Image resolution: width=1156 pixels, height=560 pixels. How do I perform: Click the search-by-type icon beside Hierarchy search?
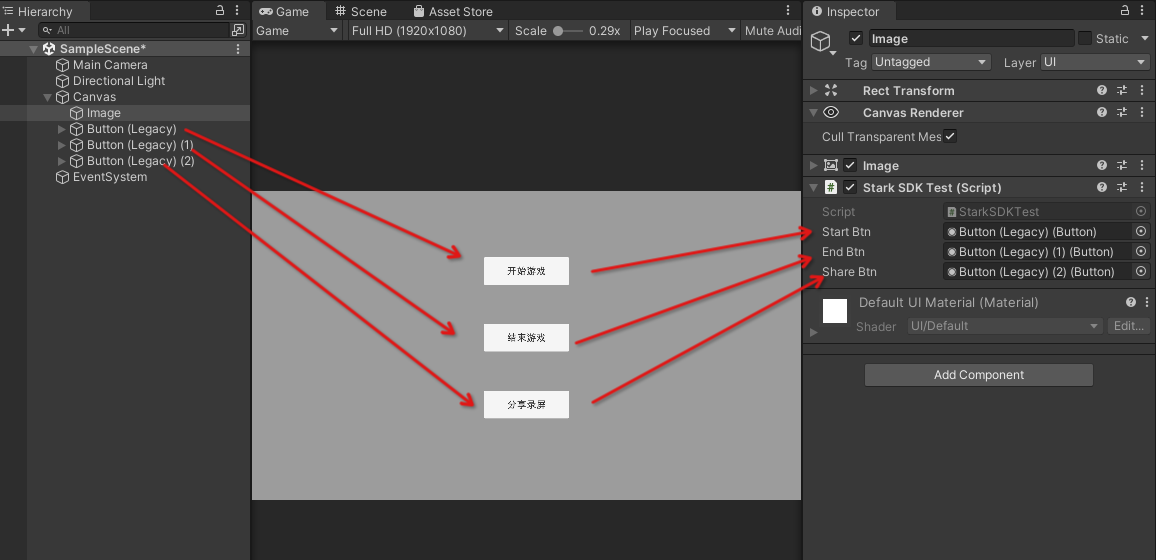[x=238, y=30]
